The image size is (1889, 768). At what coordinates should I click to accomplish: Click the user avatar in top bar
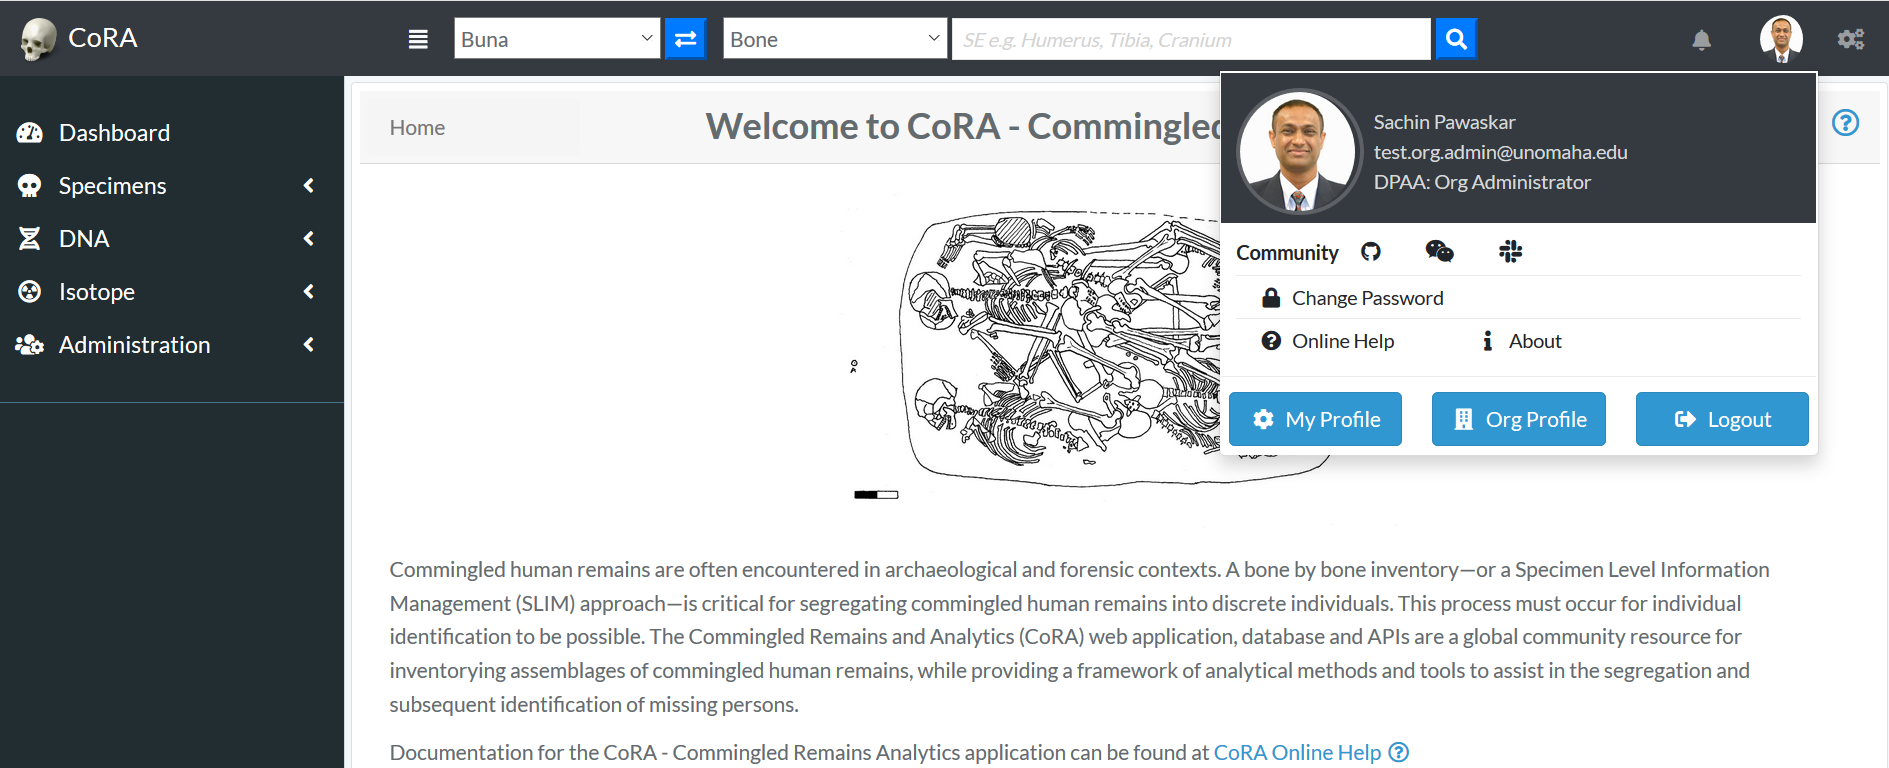[1781, 39]
